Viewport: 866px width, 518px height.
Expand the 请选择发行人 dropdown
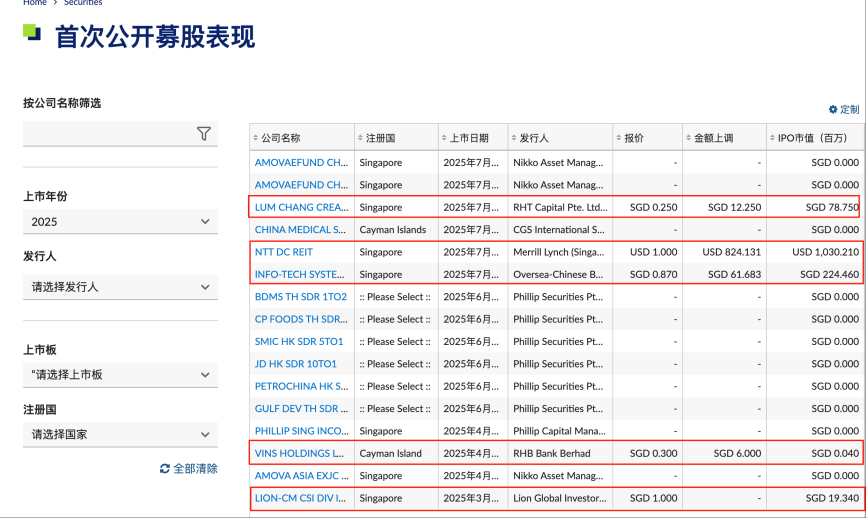(120, 287)
